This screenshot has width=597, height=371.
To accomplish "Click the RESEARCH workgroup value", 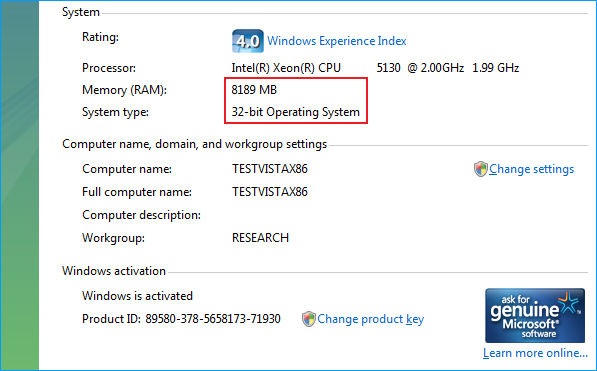I will 260,238.
